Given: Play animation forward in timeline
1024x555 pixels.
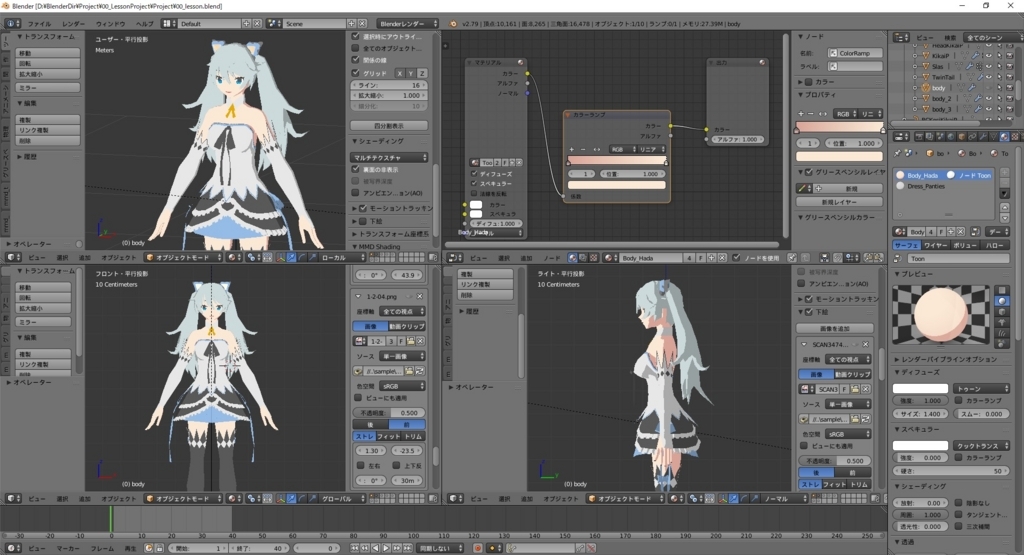Looking at the screenshot, I should pyautogui.click(x=386, y=548).
